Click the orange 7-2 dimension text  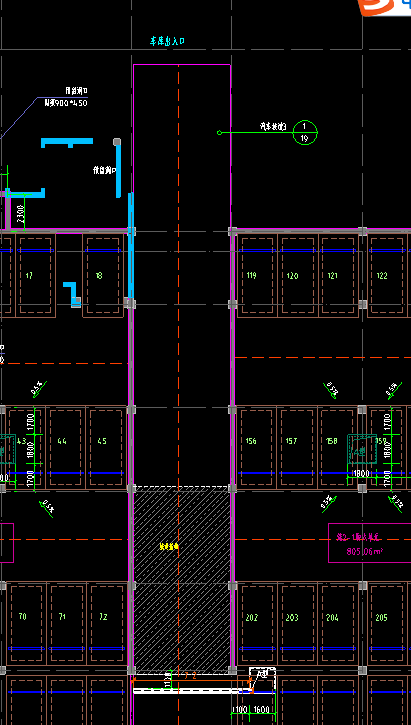(x=190, y=676)
